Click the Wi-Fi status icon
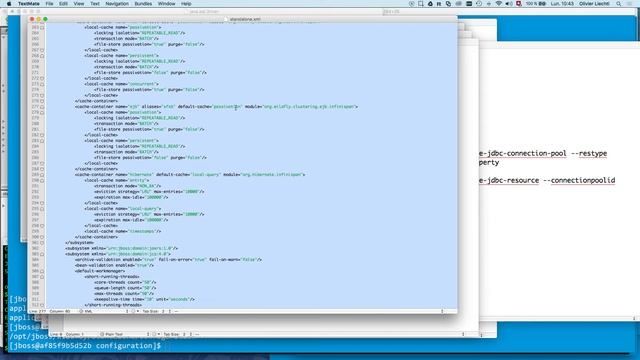 tap(499, 4)
